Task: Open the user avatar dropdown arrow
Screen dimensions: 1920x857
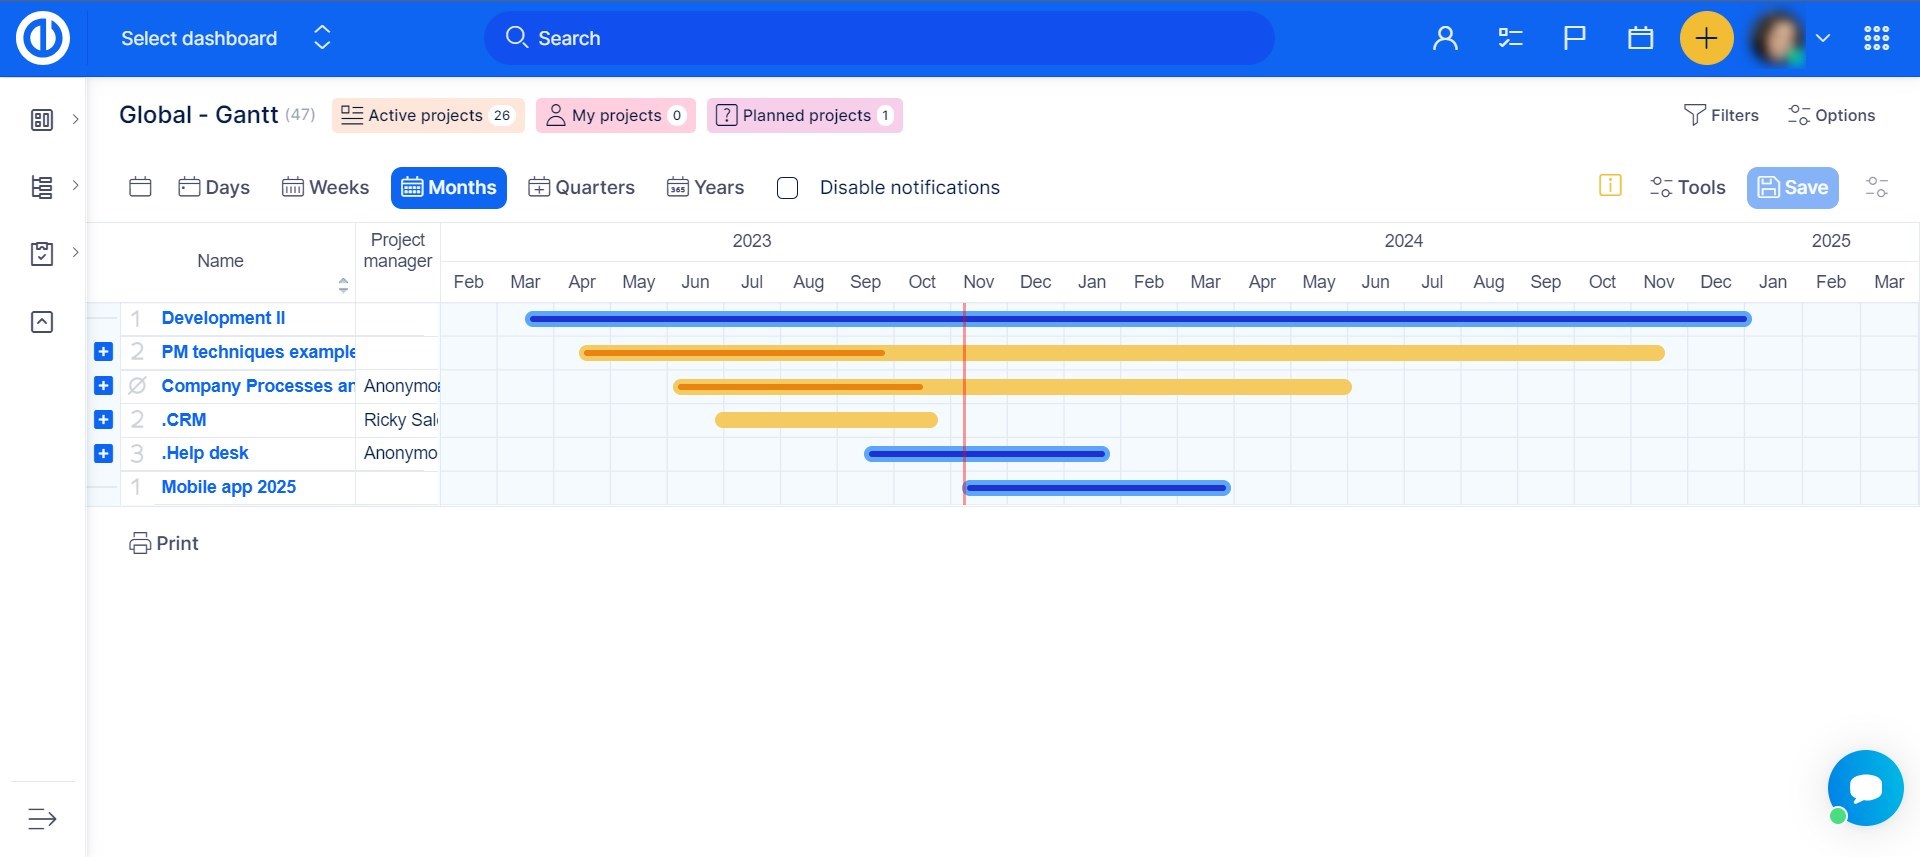Action: (1823, 38)
